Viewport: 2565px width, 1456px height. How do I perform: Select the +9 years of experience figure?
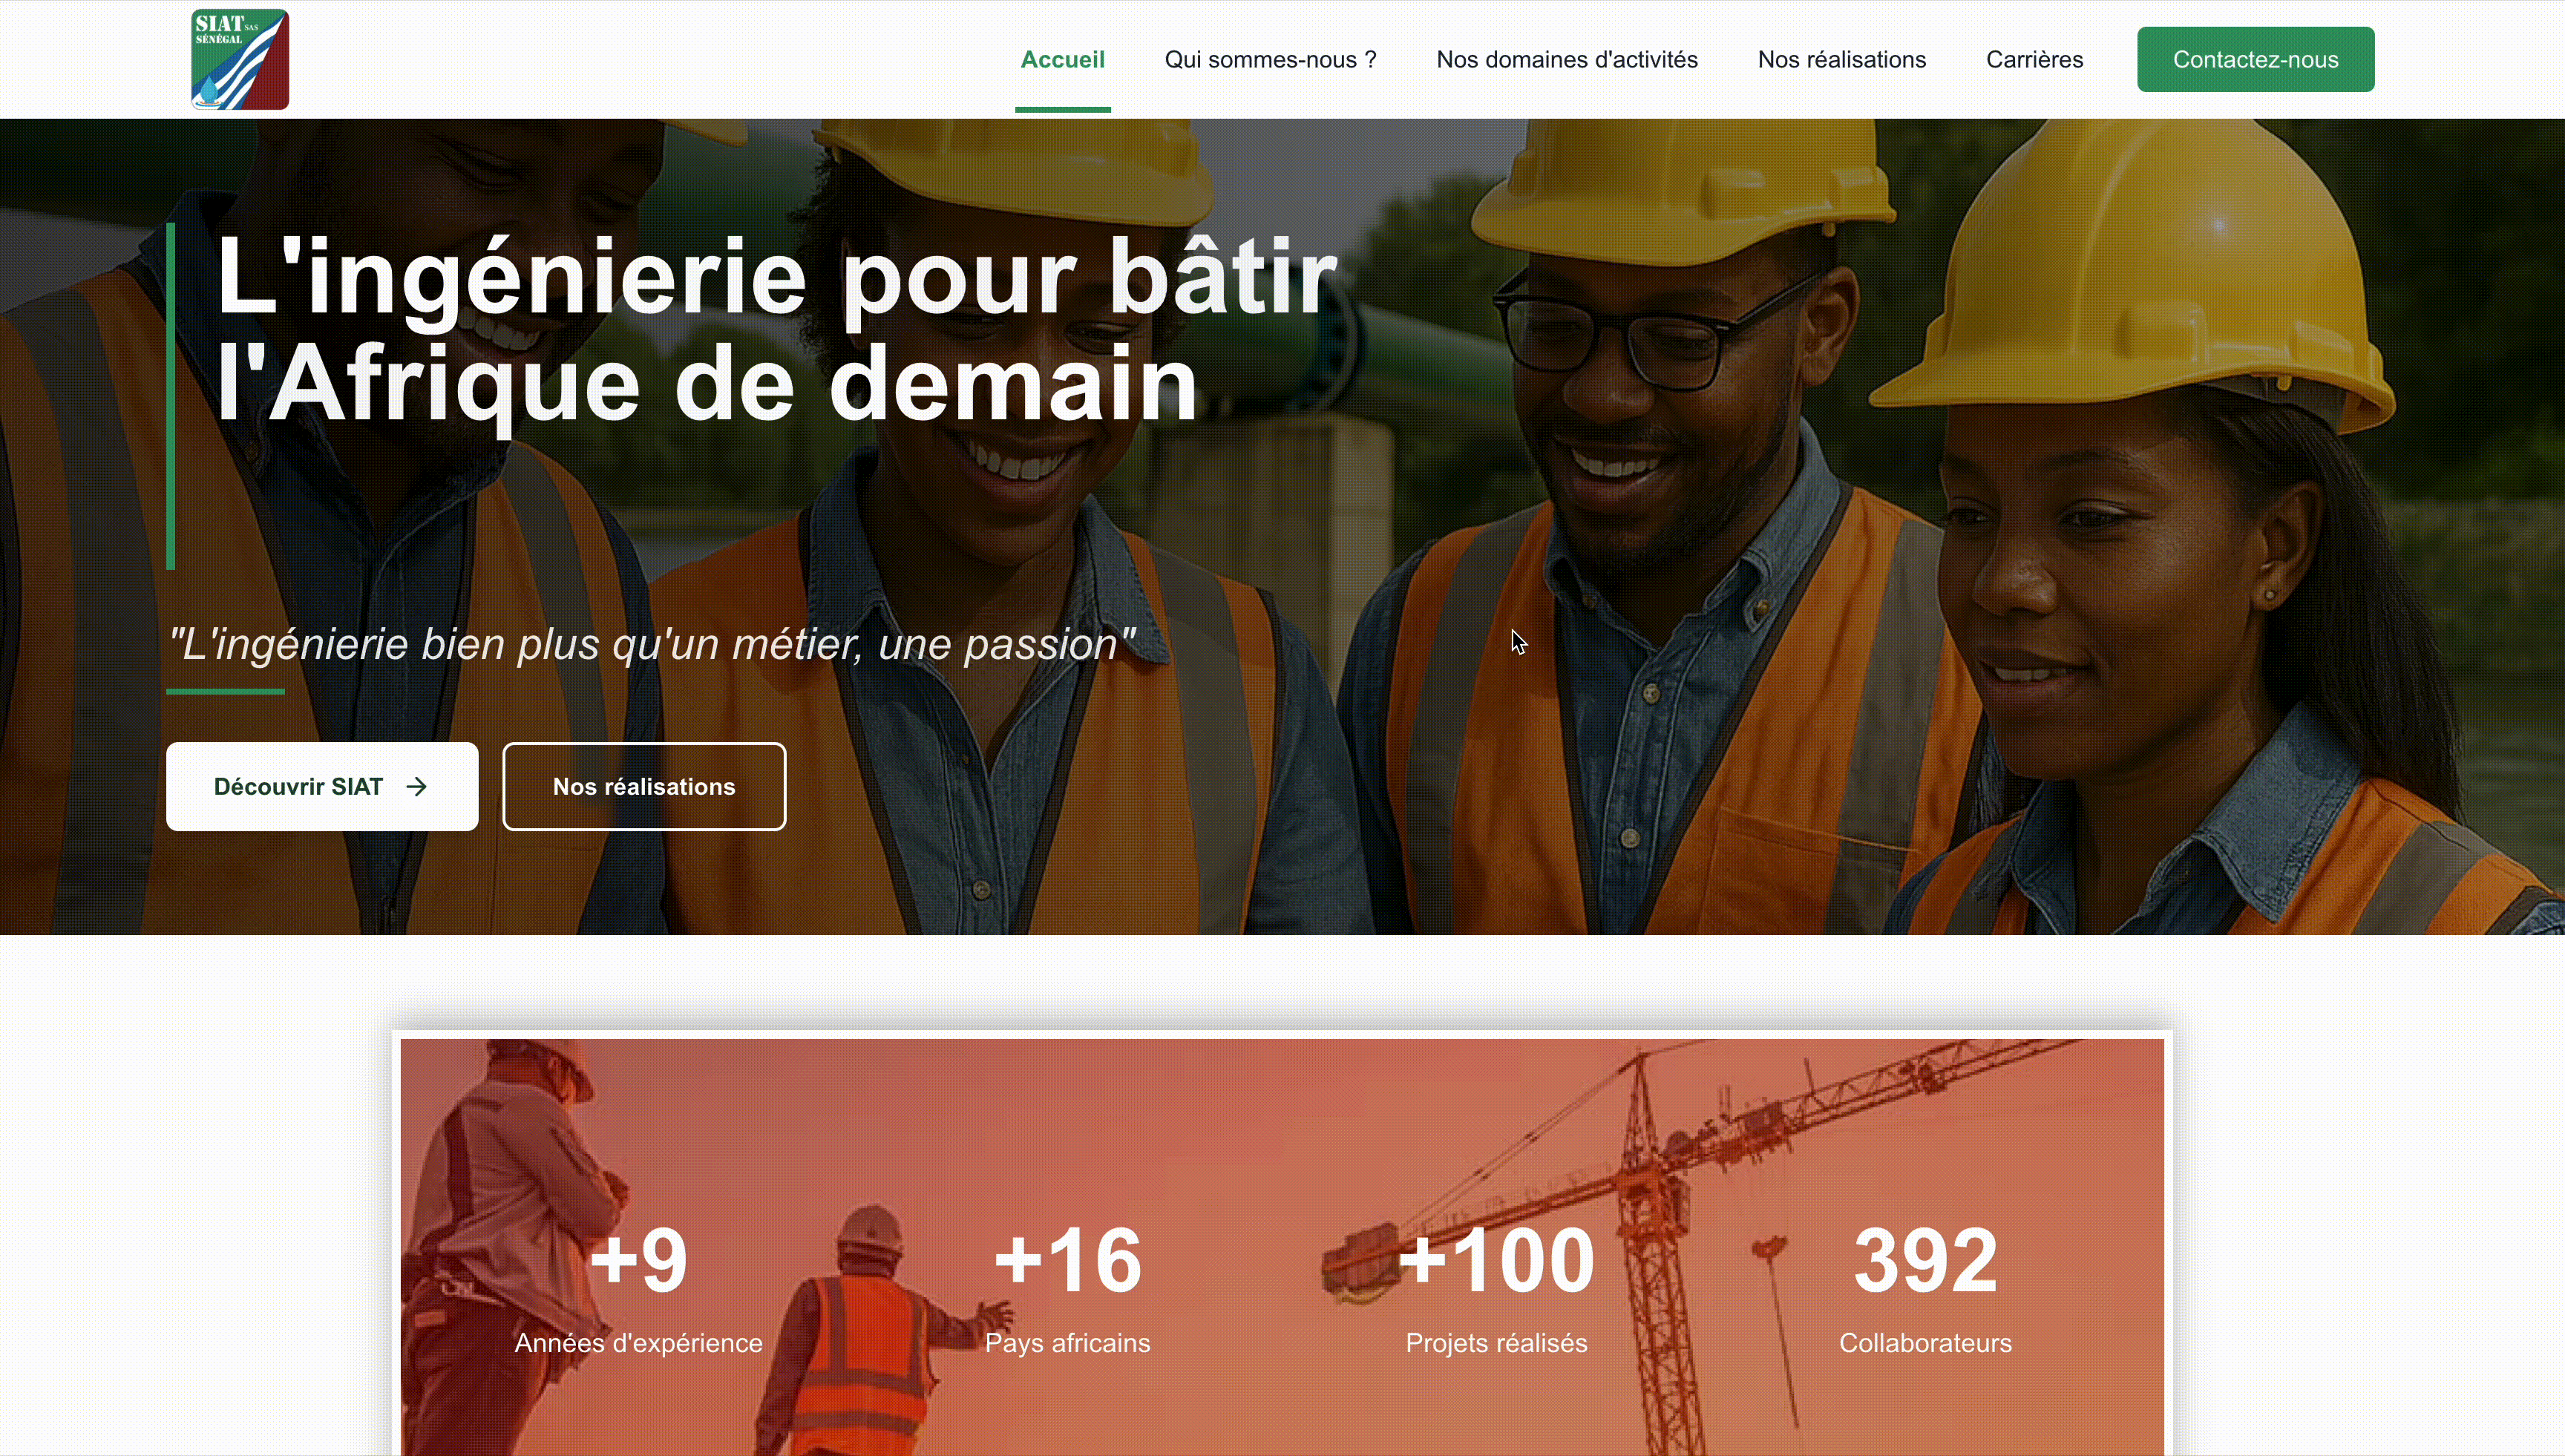point(638,1259)
